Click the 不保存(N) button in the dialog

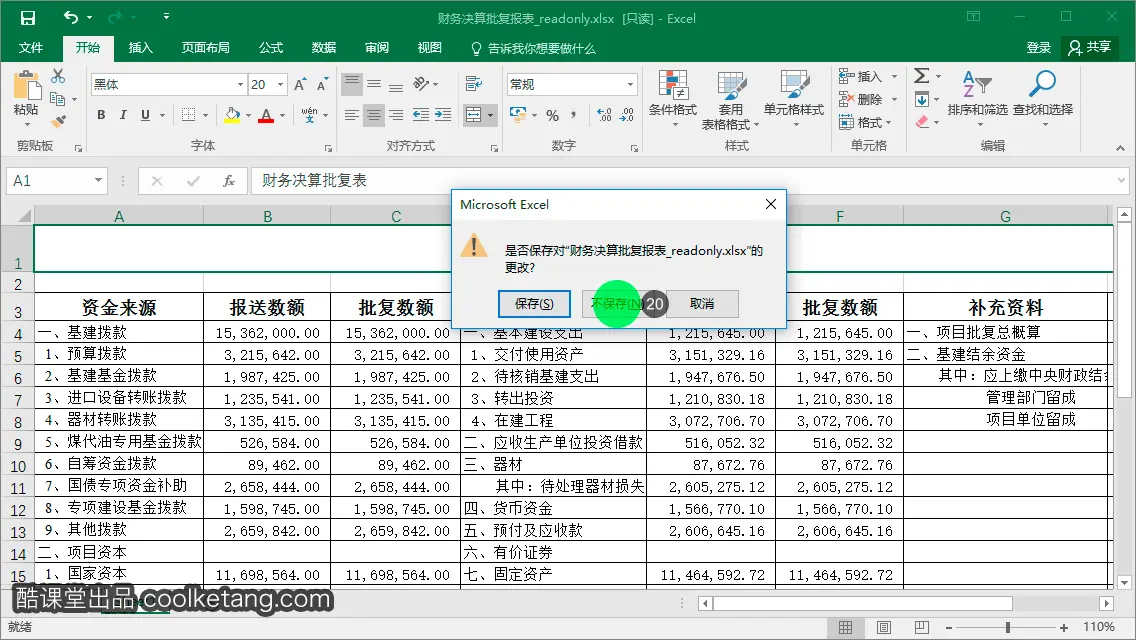[618, 304]
